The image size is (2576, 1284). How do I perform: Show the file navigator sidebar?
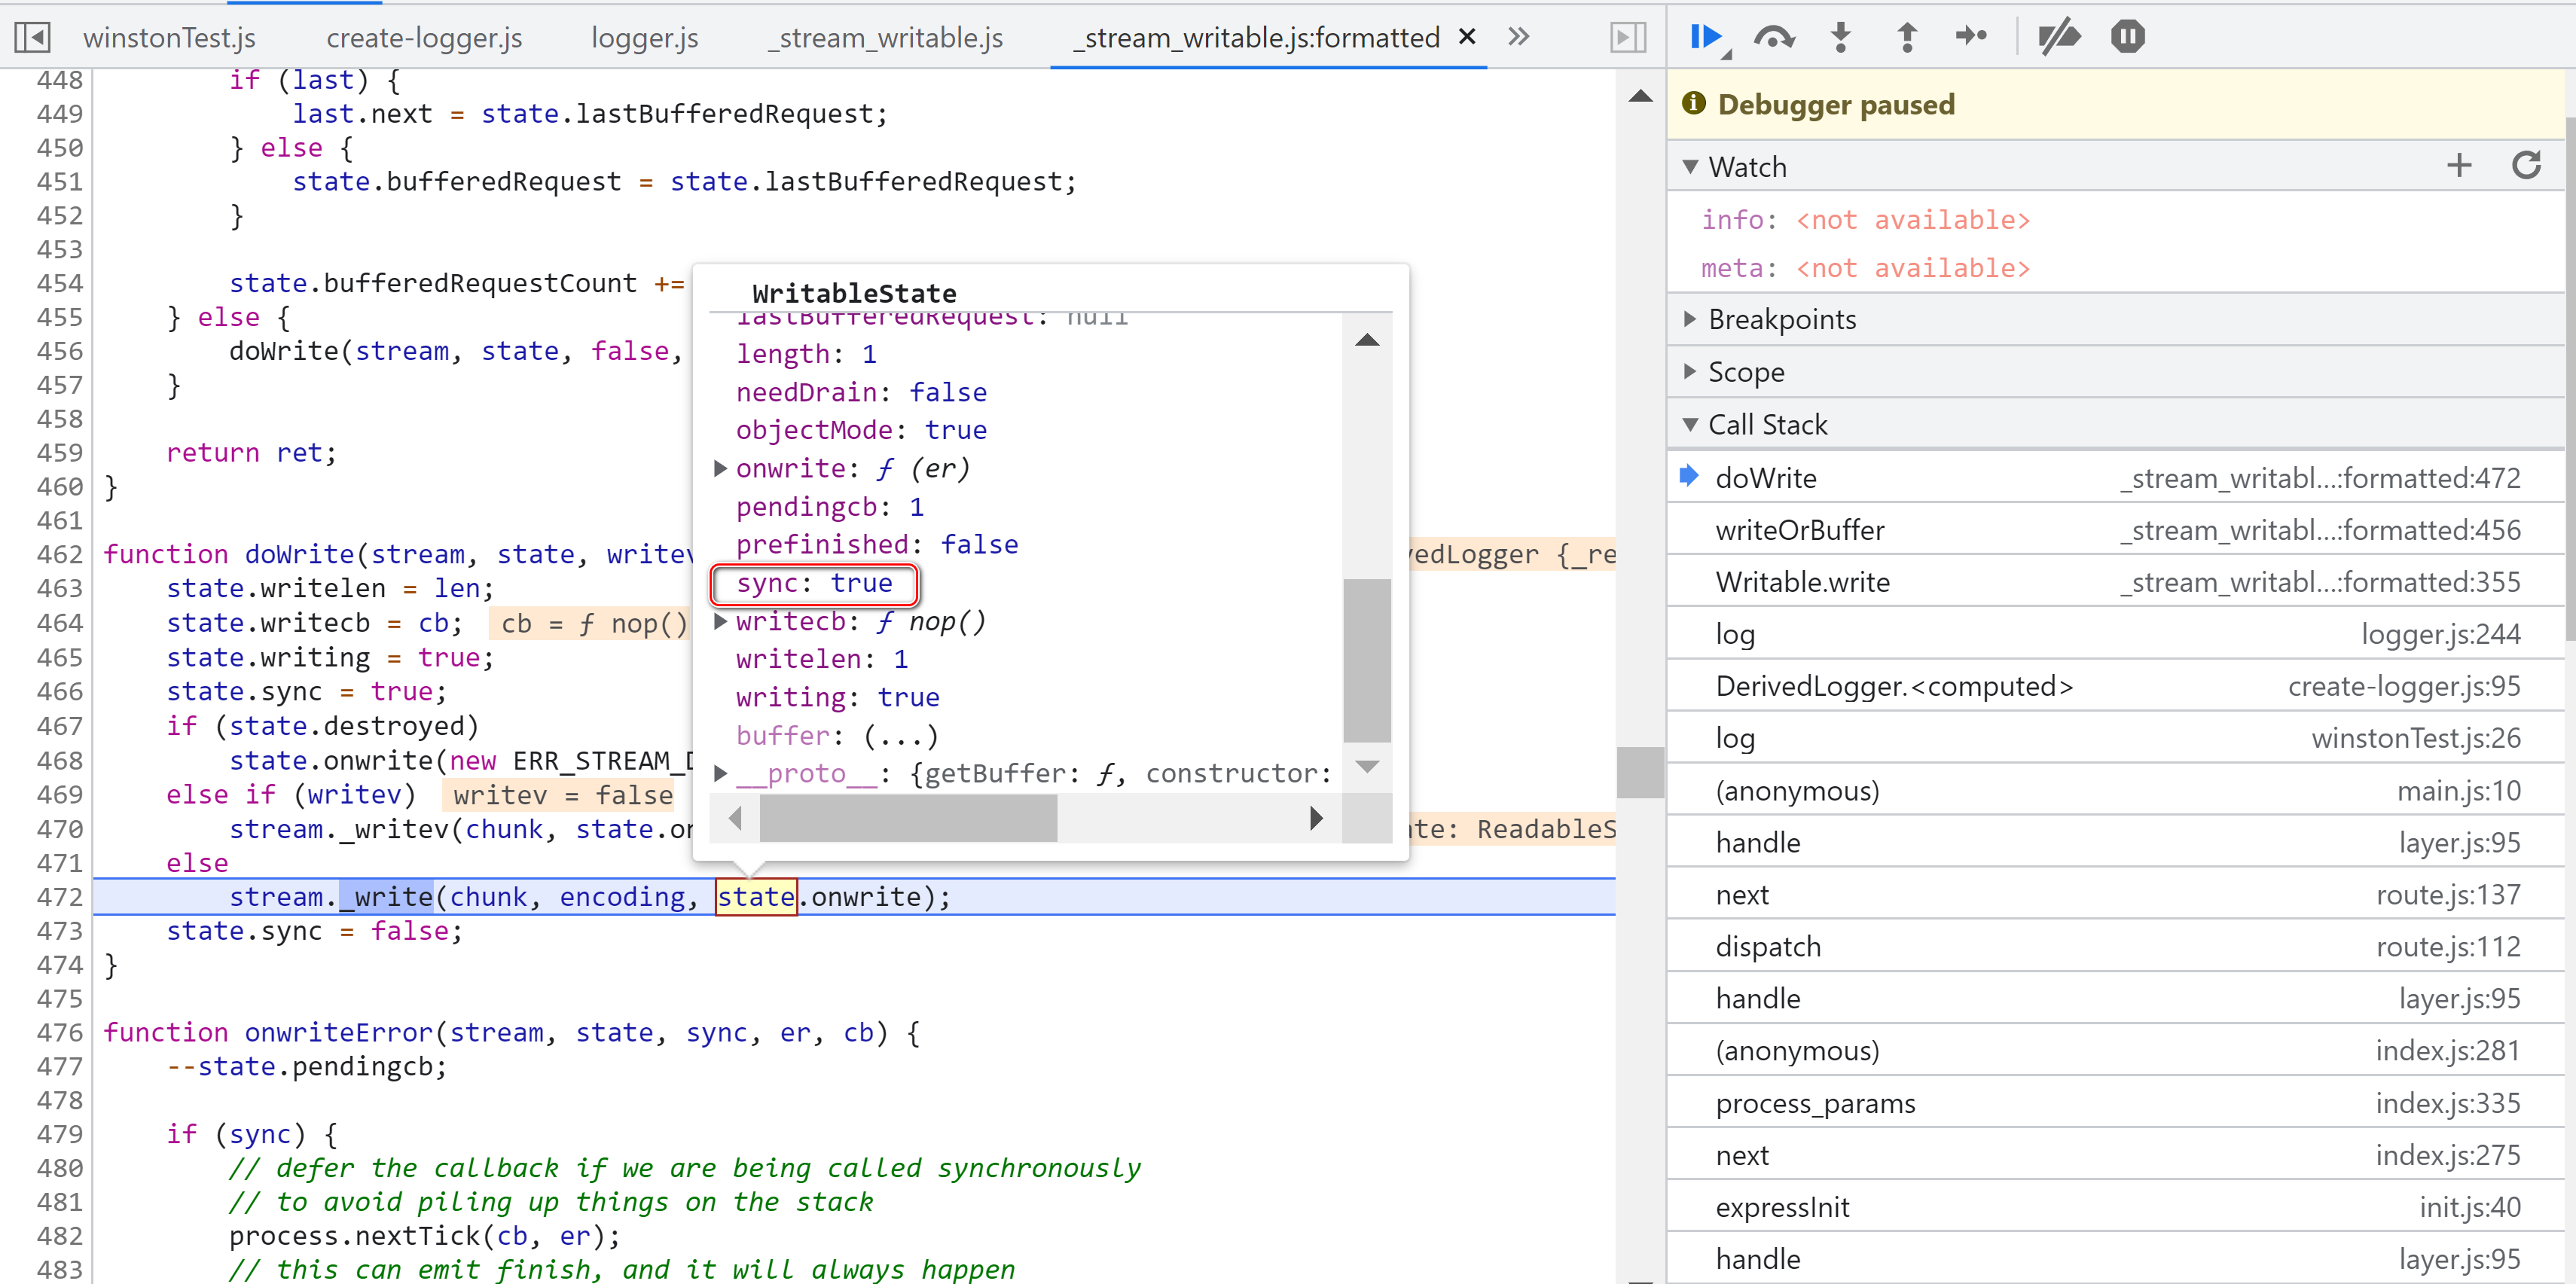(32, 38)
